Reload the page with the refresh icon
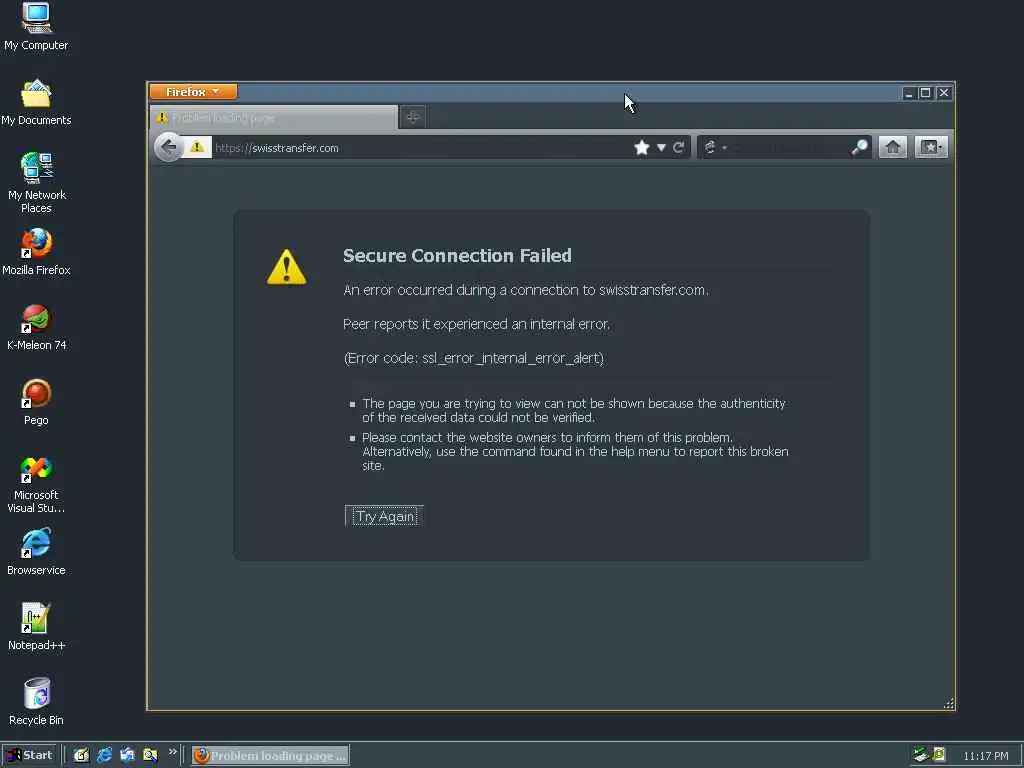 click(679, 148)
